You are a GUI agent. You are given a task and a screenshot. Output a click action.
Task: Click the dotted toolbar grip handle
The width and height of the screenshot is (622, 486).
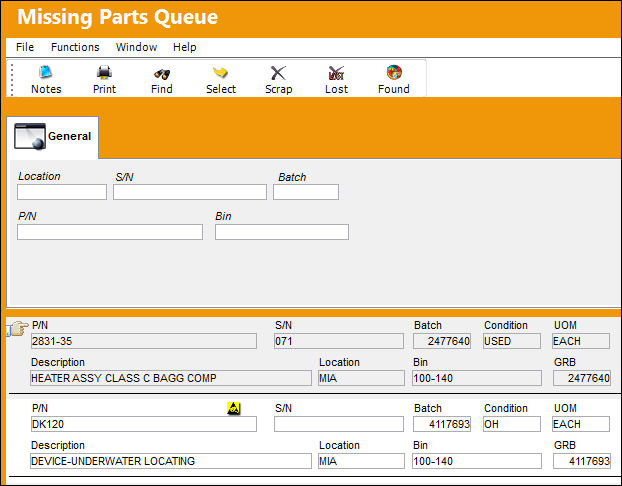(12, 79)
